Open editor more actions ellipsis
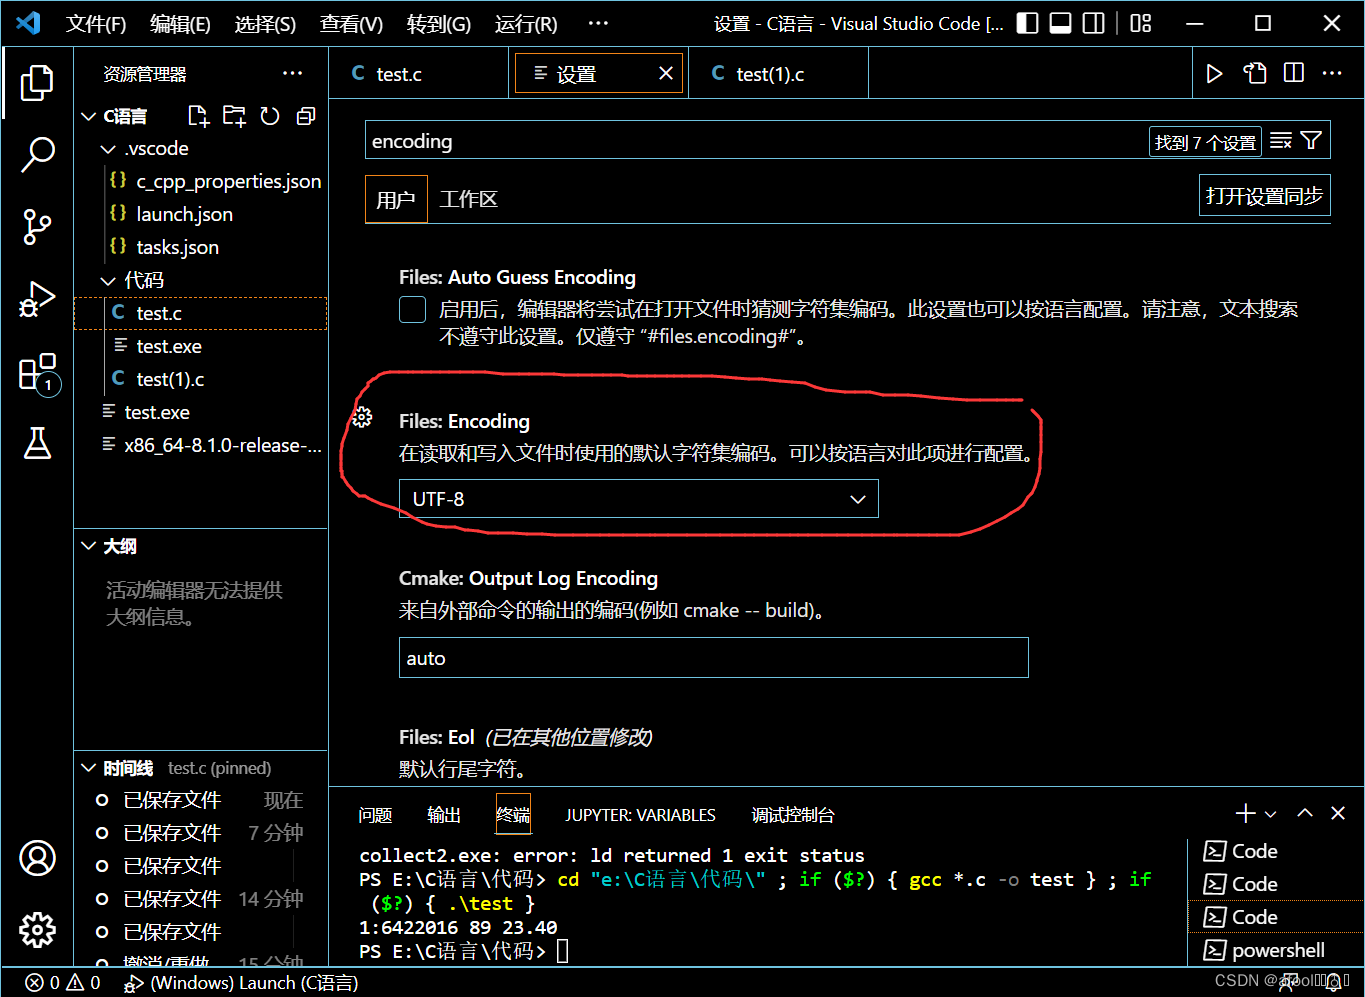Screen dimensions: 1365x997 point(1332,73)
